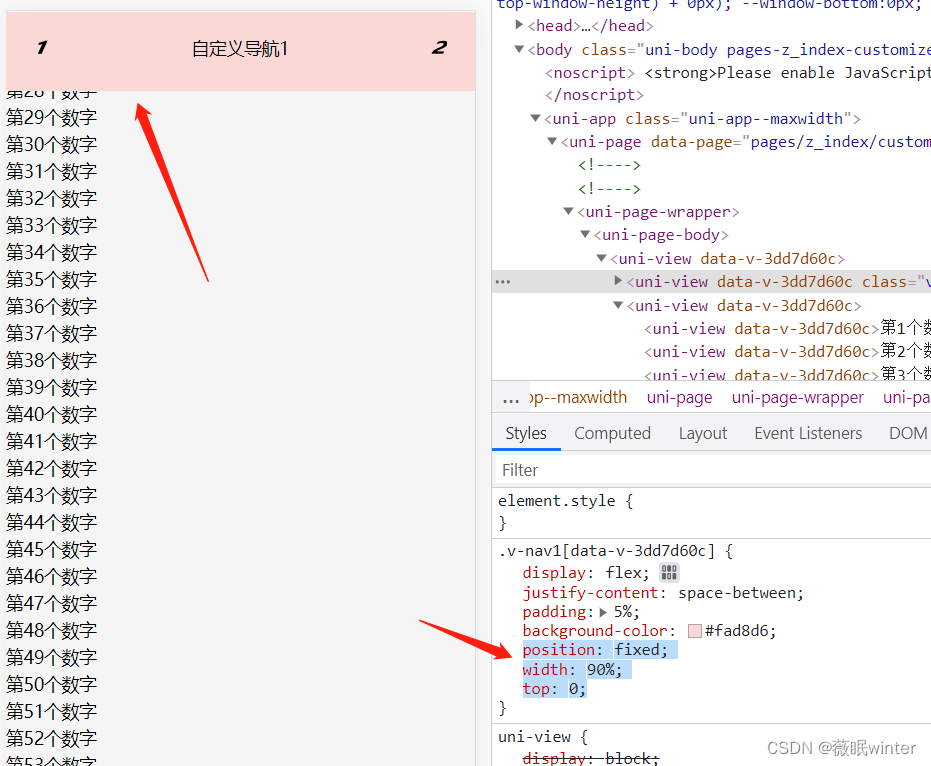Select the 第2个数字 uni-view DOM row

pos(787,352)
